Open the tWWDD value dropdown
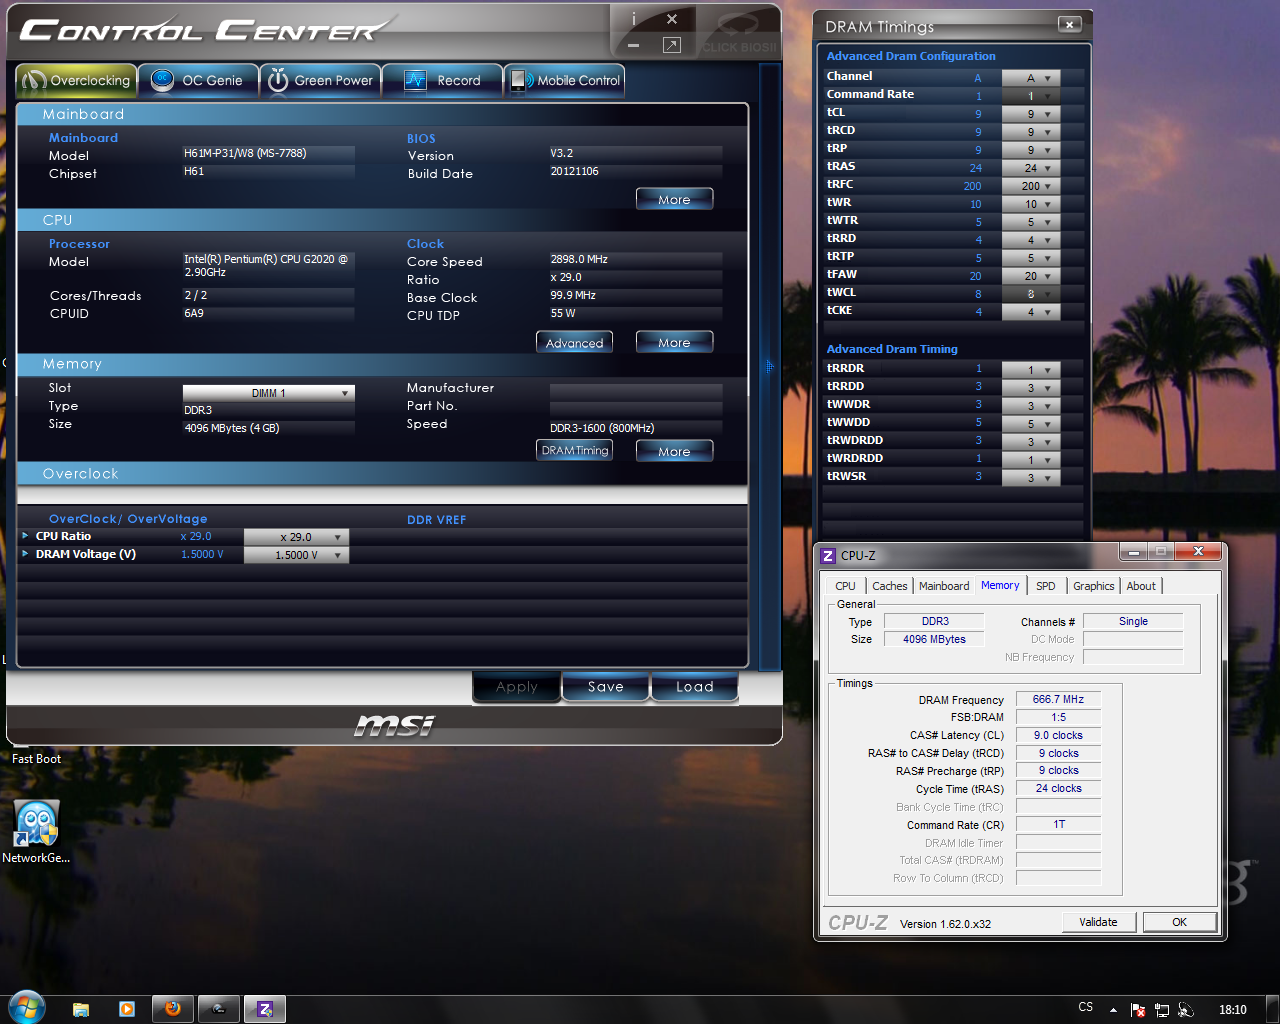The width and height of the screenshot is (1280, 1024). pos(1030,424)
